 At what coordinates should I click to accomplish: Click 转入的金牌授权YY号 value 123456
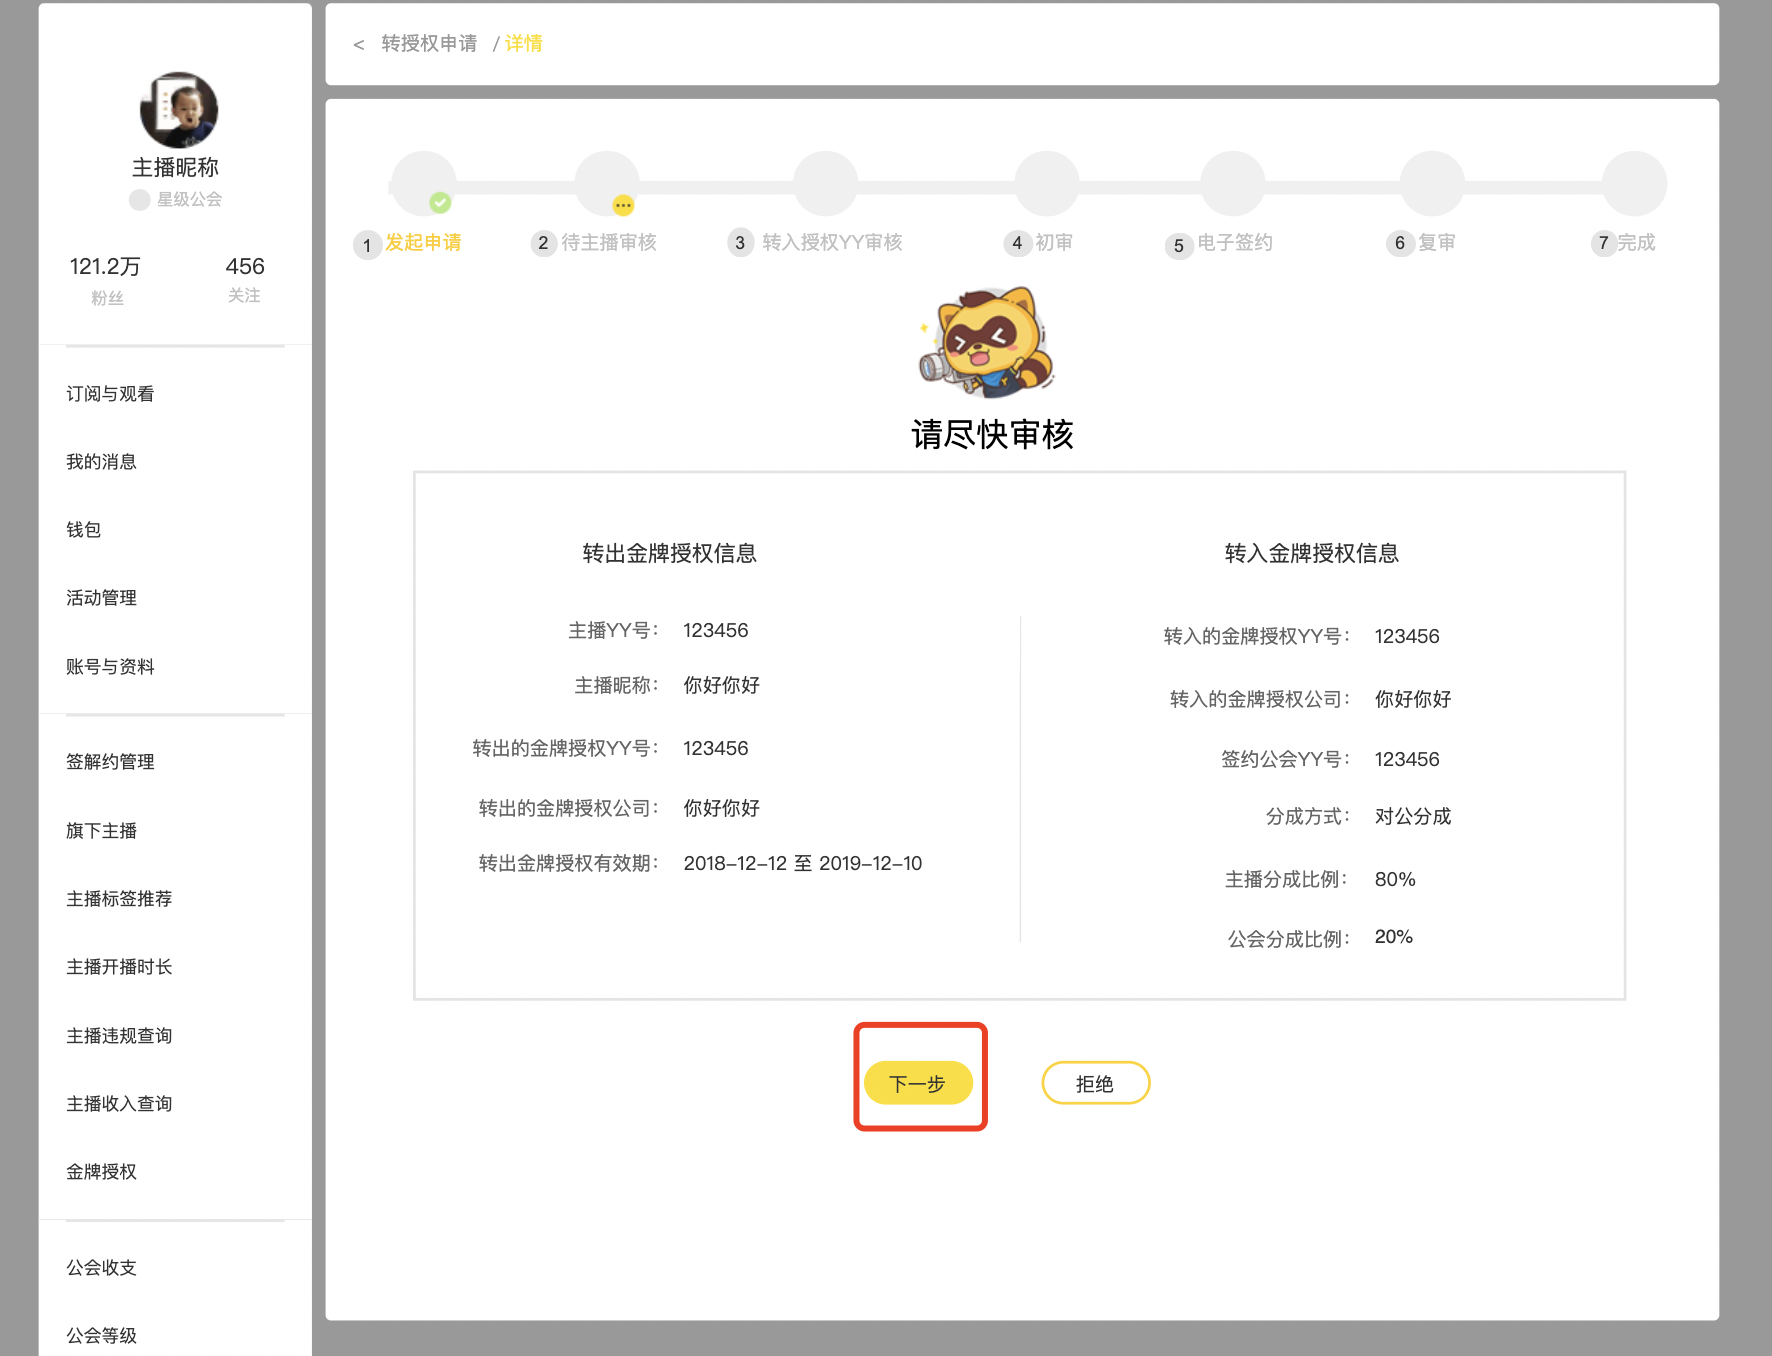[x=1407, y=637]
